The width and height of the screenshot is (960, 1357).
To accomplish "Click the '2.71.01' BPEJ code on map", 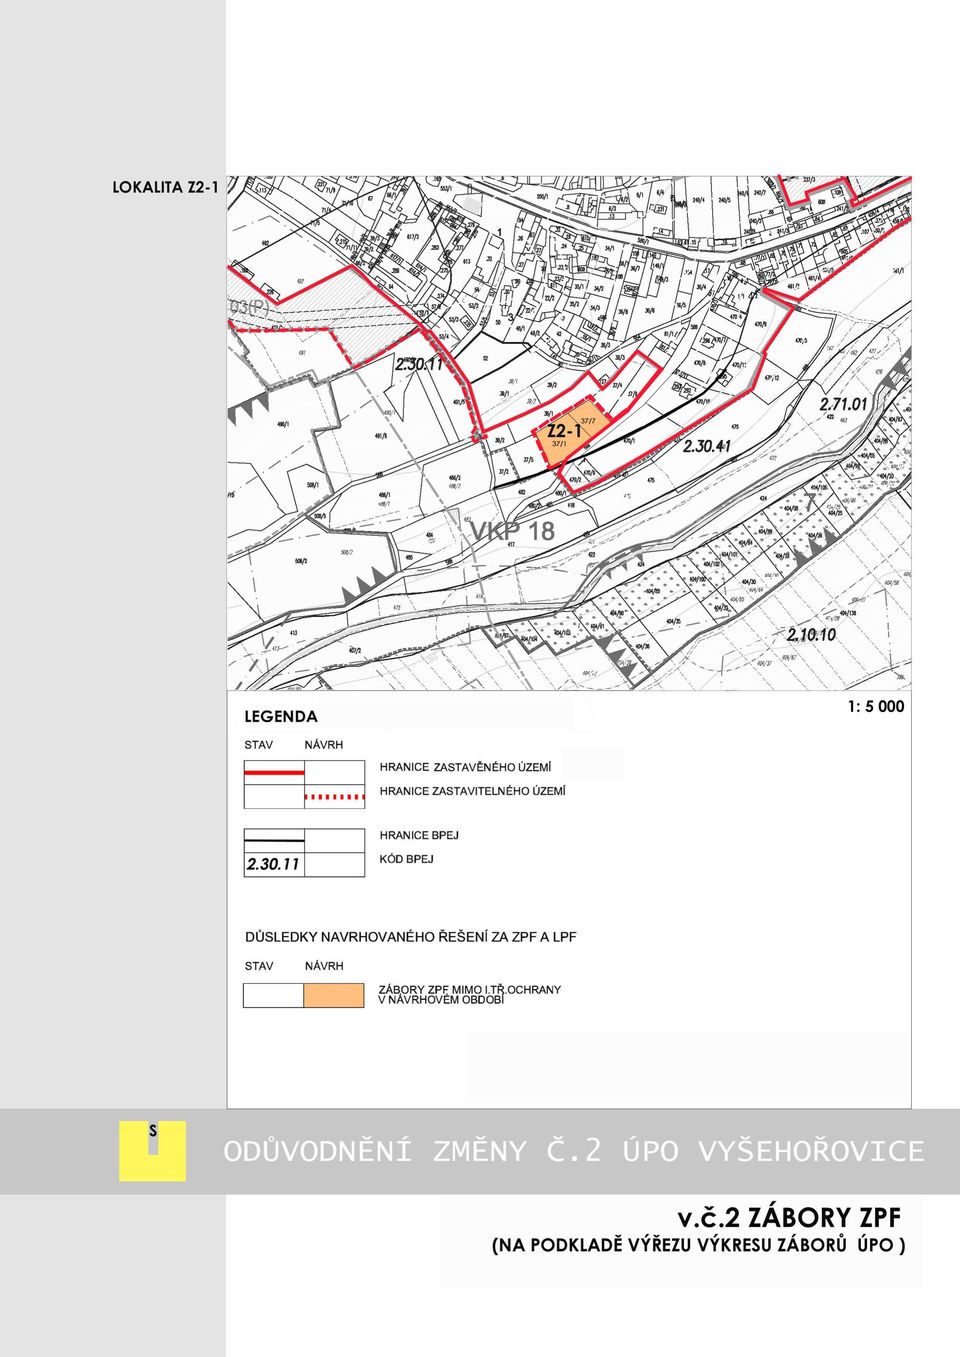I will point(843,405).
